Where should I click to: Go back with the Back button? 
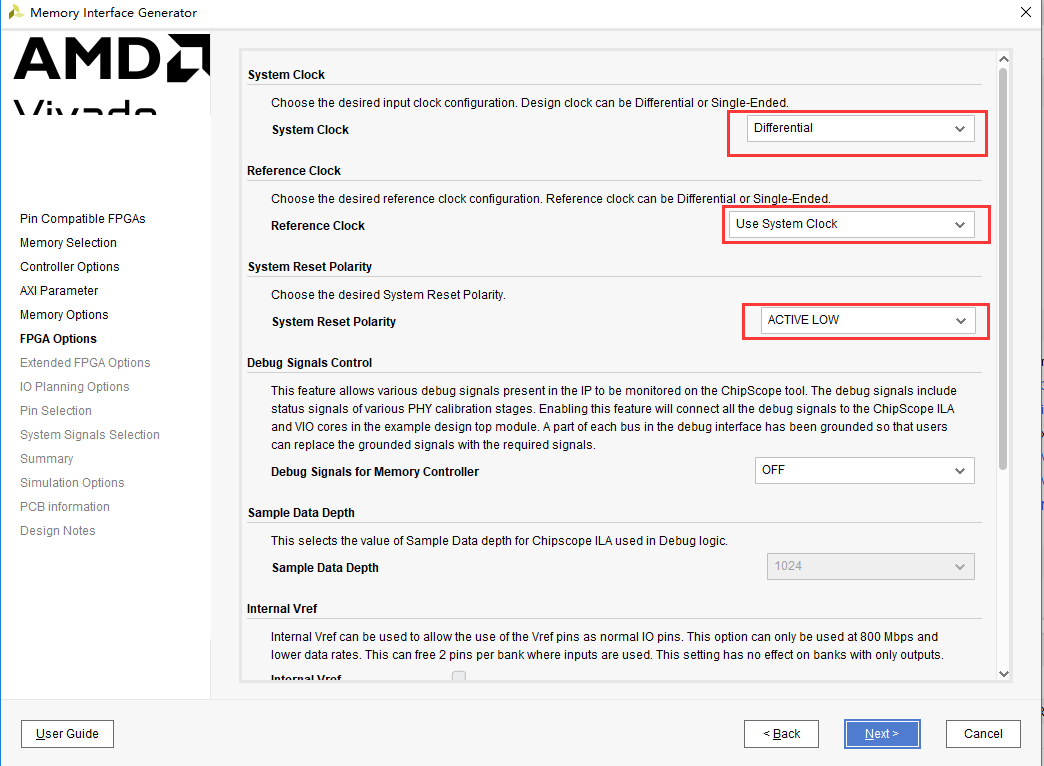[781, 733]
